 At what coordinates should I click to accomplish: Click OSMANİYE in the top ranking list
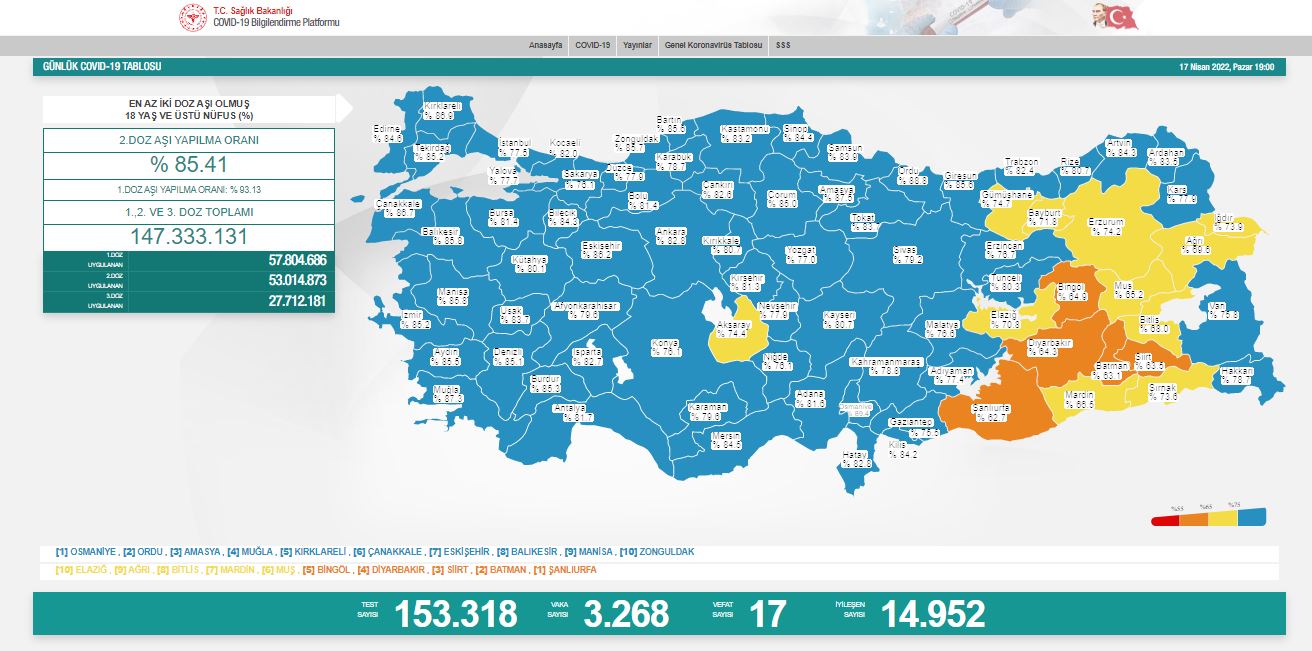(x=87, y=552)
